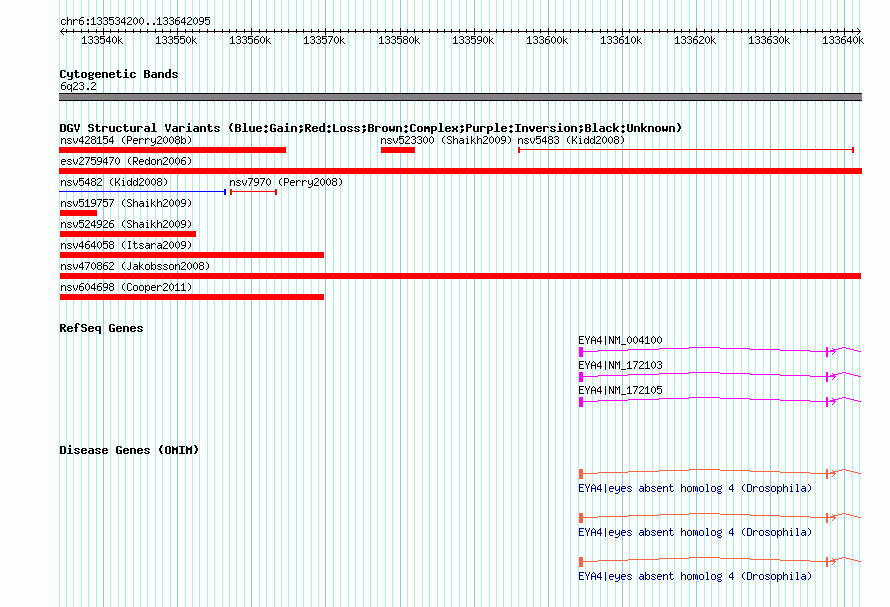
Task: Click the blue gain line for nsv5482
Action: pos(142,192)
